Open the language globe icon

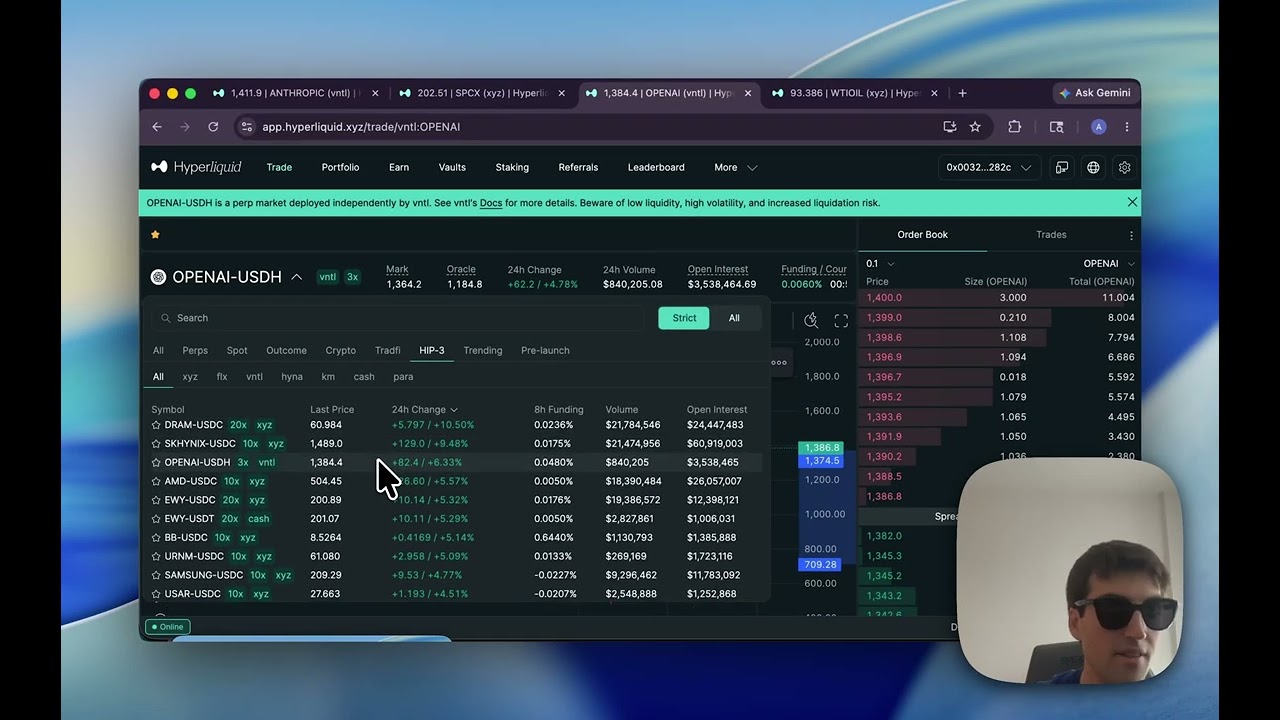click(x=1093, y=167)
